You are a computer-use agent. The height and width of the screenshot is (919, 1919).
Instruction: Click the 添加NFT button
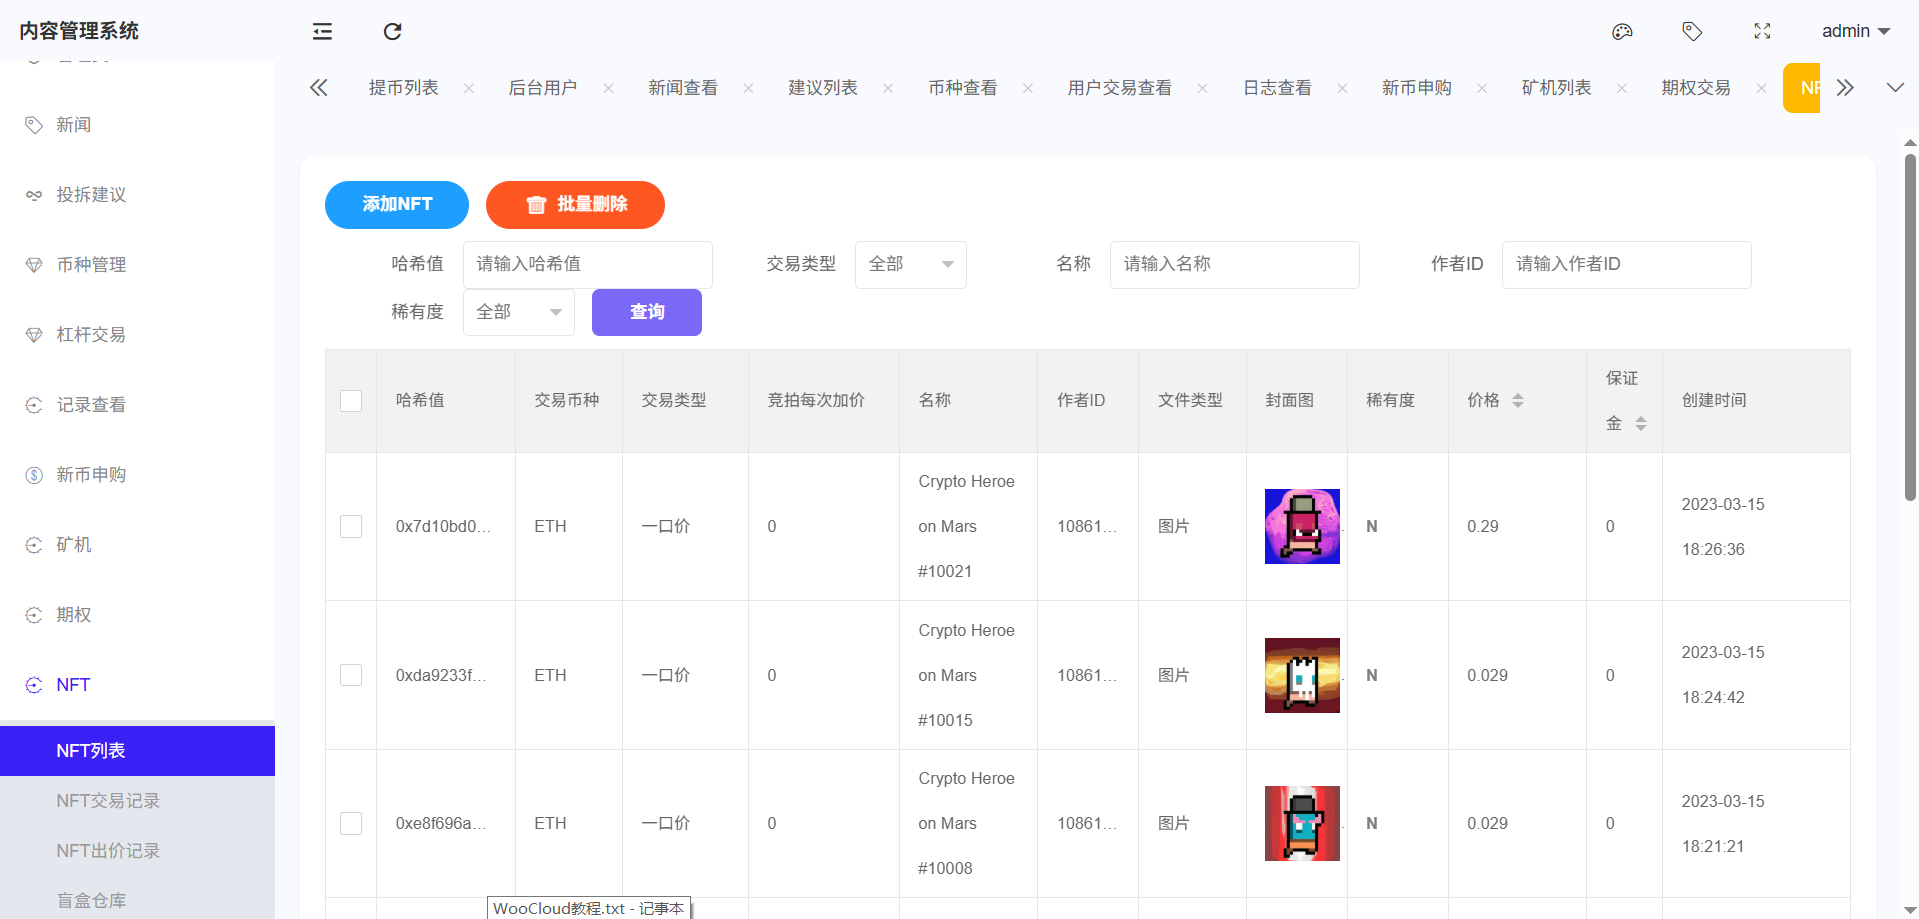pyautogui.click(x=397, y=204)
